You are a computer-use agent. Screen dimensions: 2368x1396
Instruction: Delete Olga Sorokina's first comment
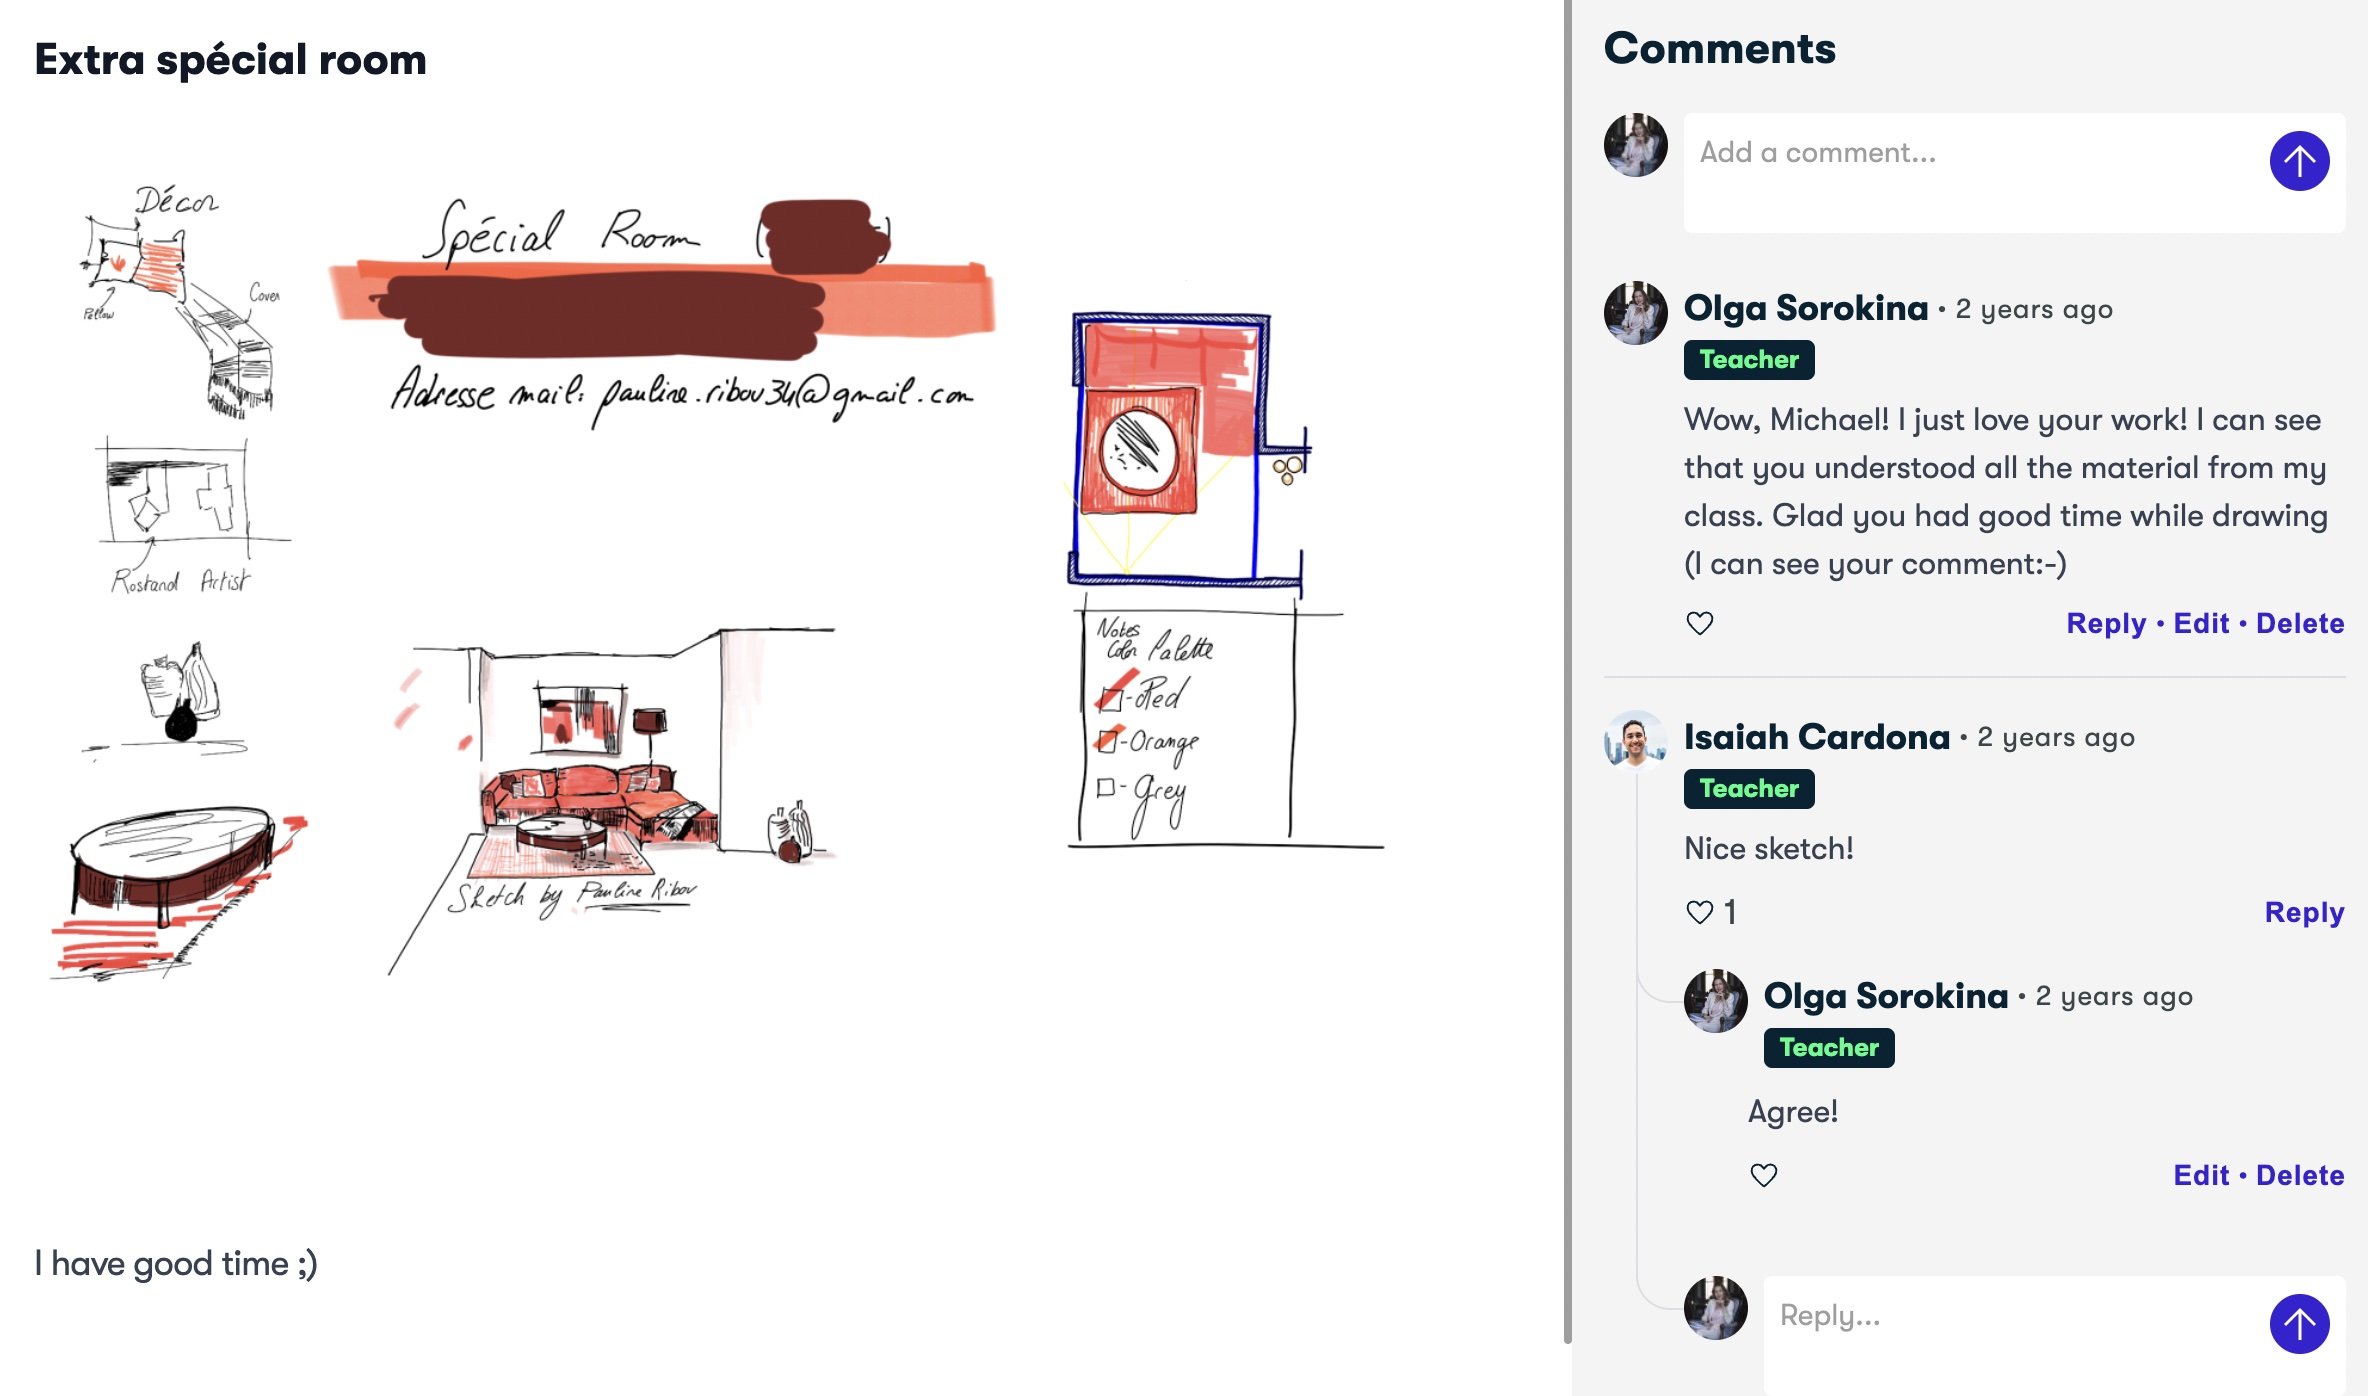[x=2300, y=623]
